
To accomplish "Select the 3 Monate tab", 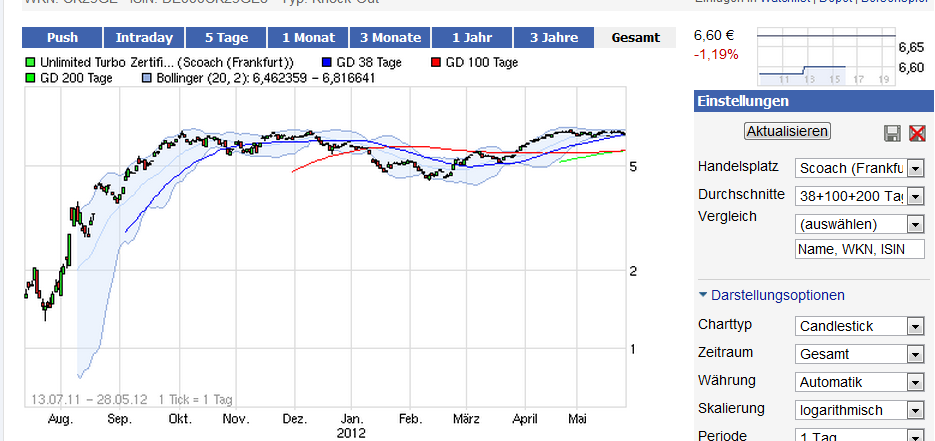I will point(390,38).
